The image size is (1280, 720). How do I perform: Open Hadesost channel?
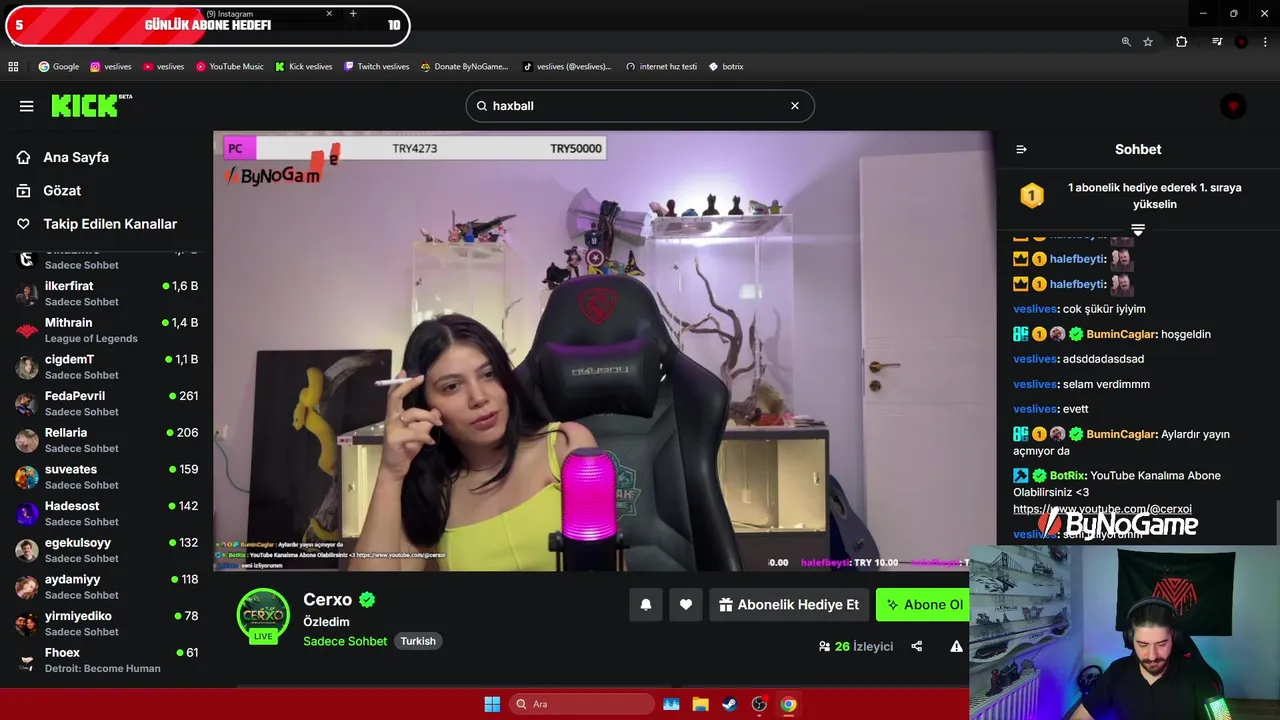(106, 513)
